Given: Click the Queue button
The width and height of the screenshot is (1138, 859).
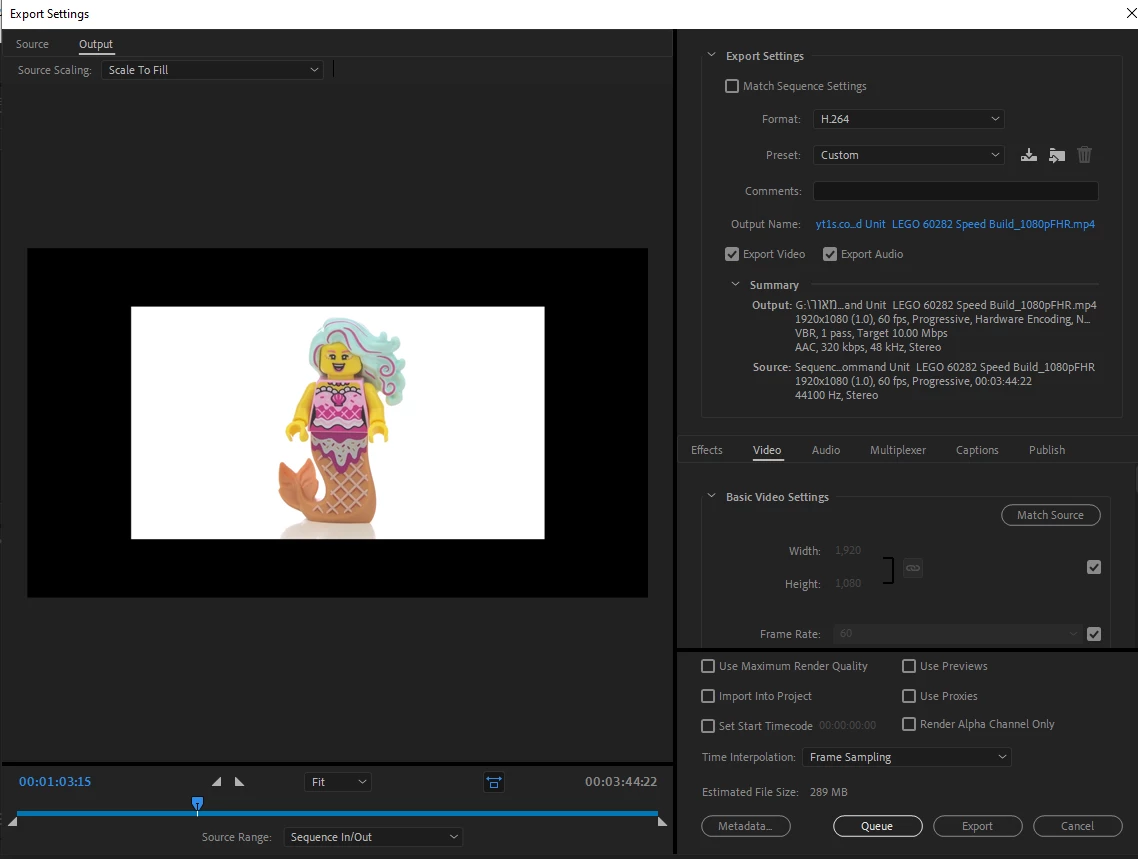Looking at the screenshot, I should tap(877, 826).
